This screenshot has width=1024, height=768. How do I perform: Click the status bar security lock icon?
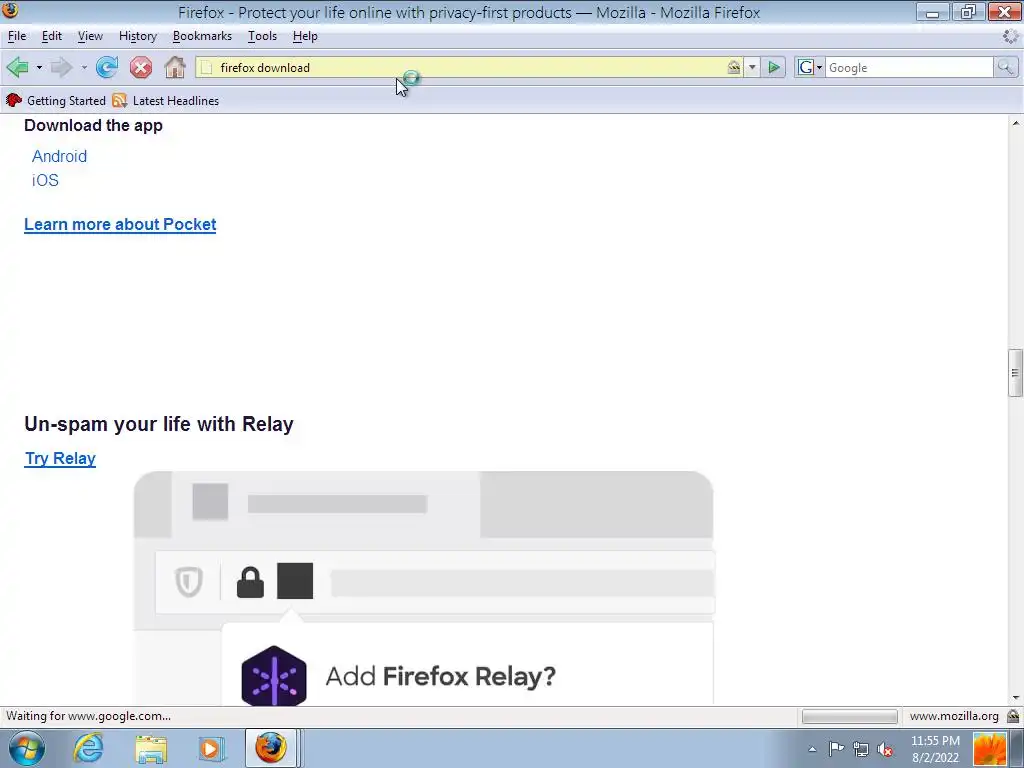click(1013, 716)
